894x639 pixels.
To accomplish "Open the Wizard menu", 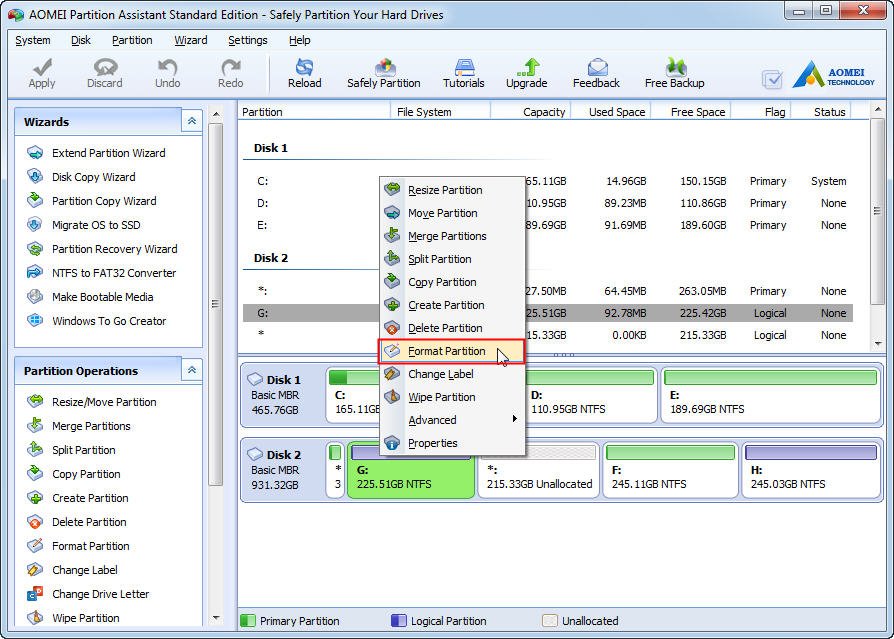I will pos(190,40).
